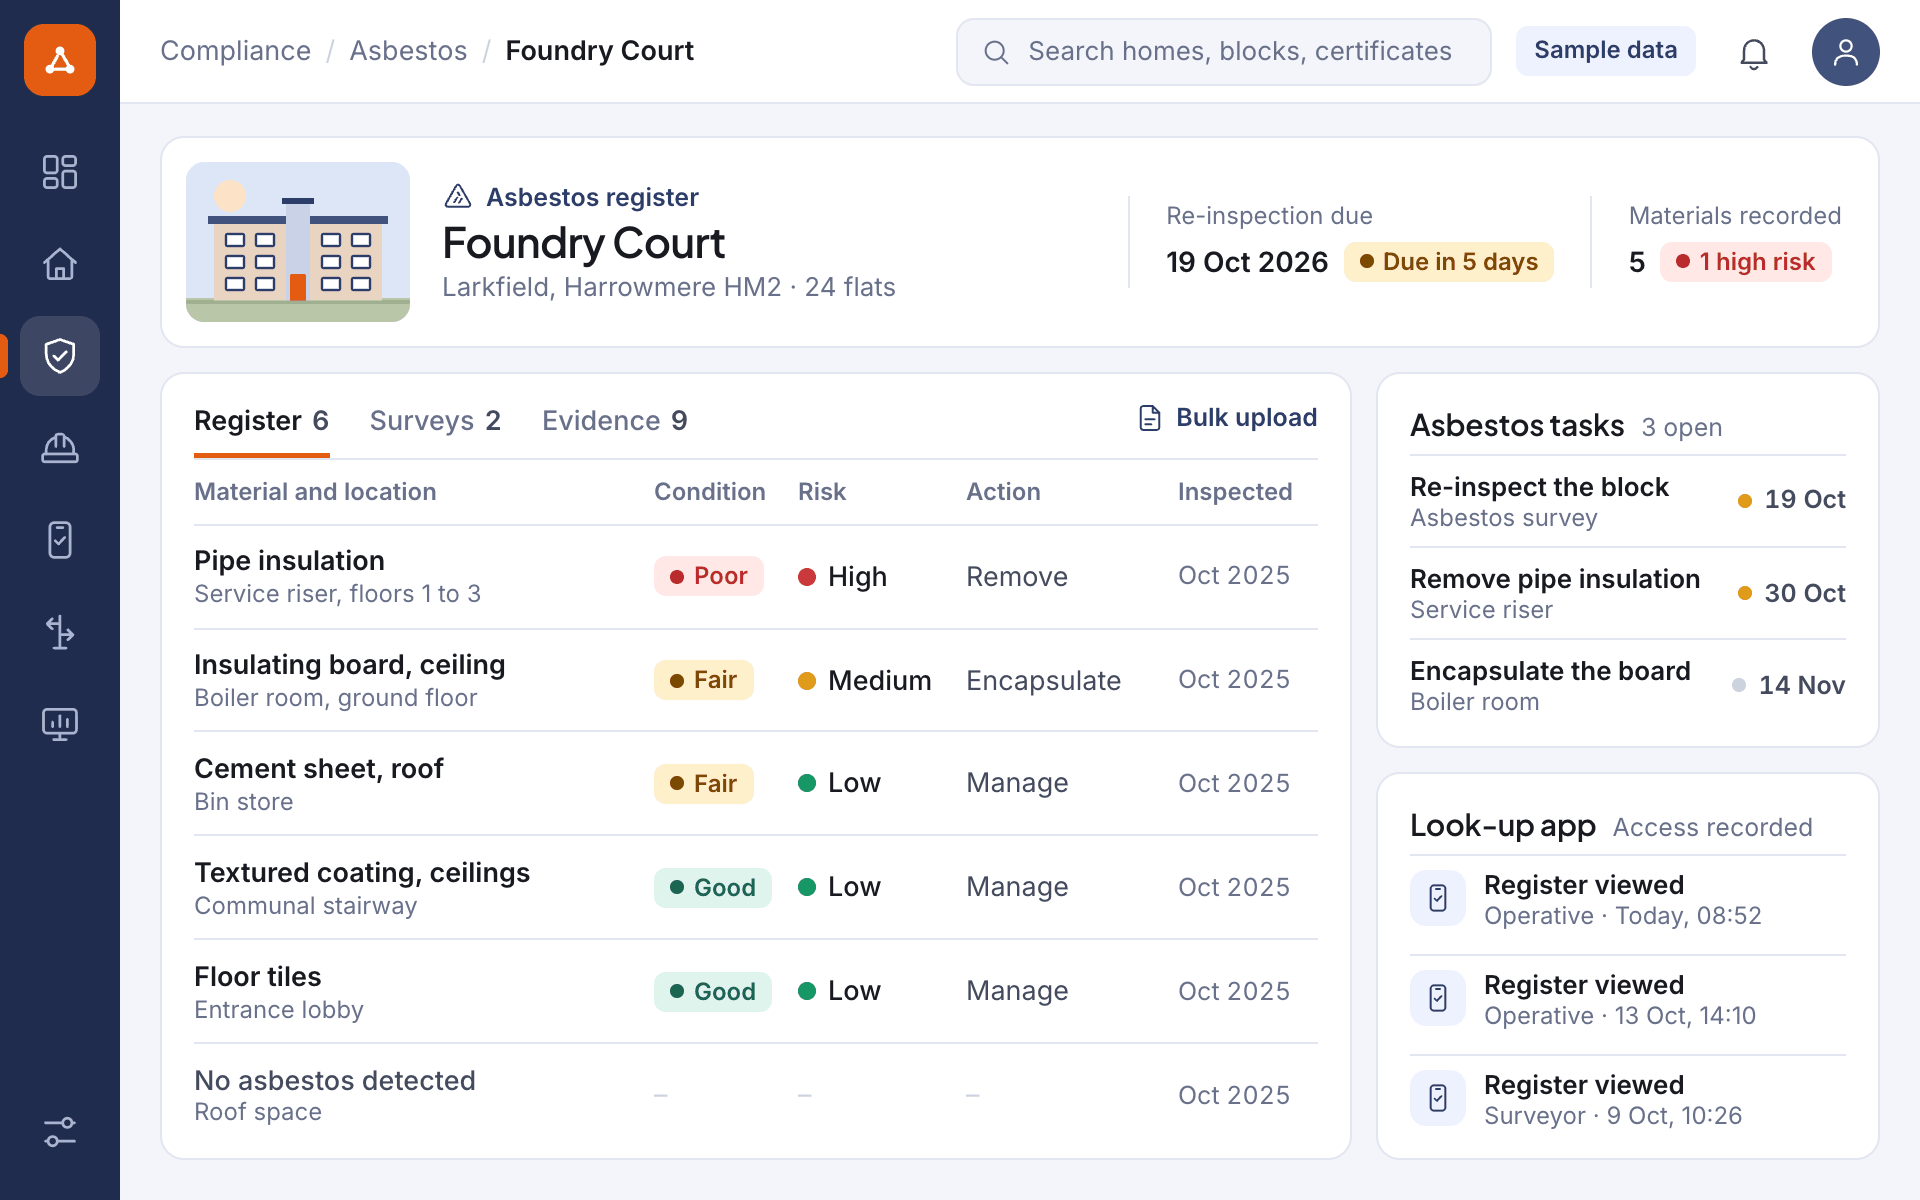
Task: Click the Bulk upload button
Action: pos(1228,418)
